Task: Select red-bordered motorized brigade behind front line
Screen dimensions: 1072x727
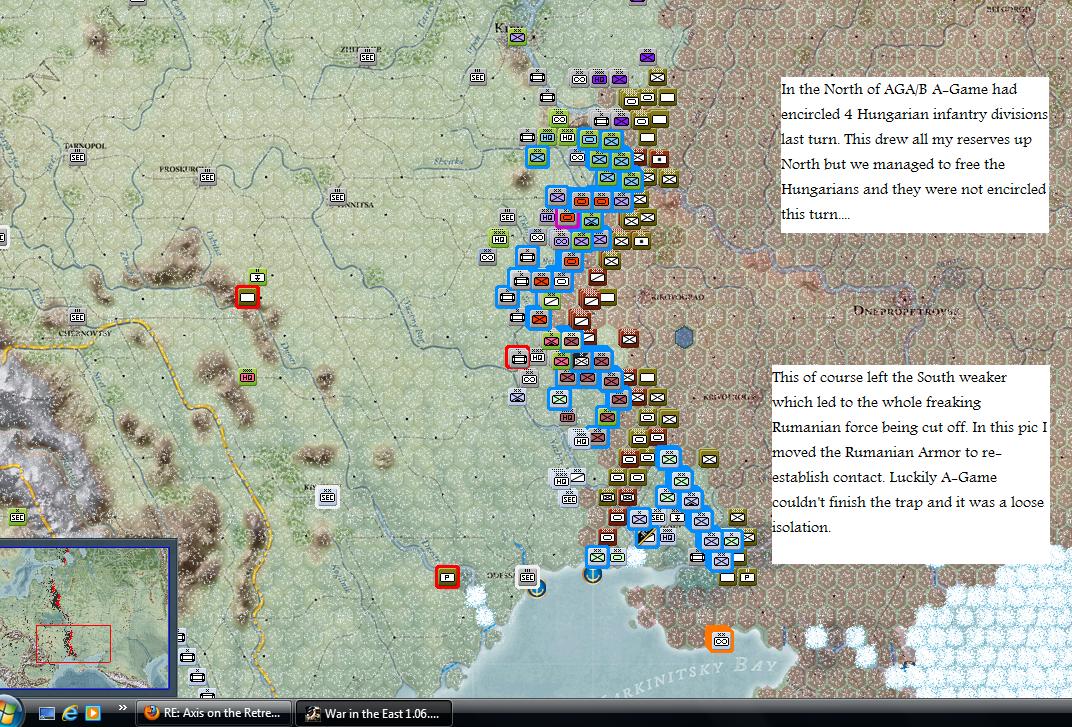Action: coord(518,357)
